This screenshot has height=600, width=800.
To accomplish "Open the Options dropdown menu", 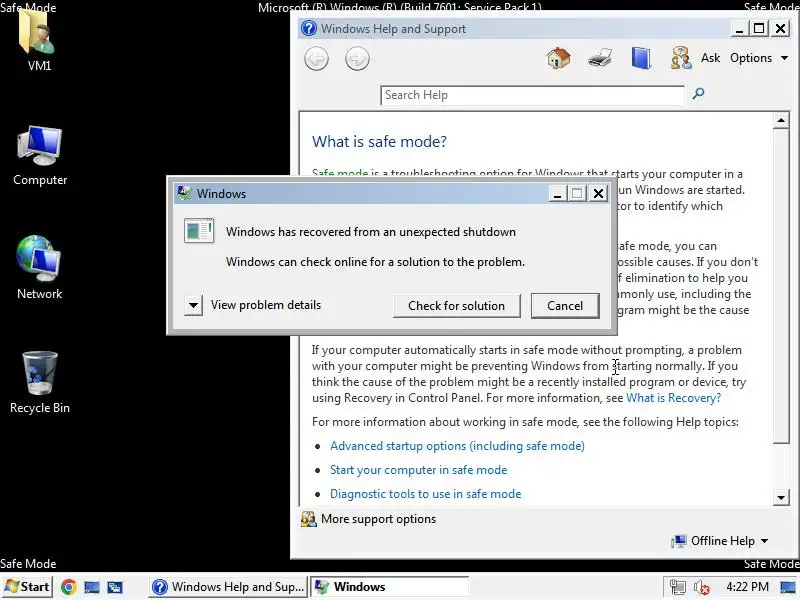I will (x=759, y=58).
